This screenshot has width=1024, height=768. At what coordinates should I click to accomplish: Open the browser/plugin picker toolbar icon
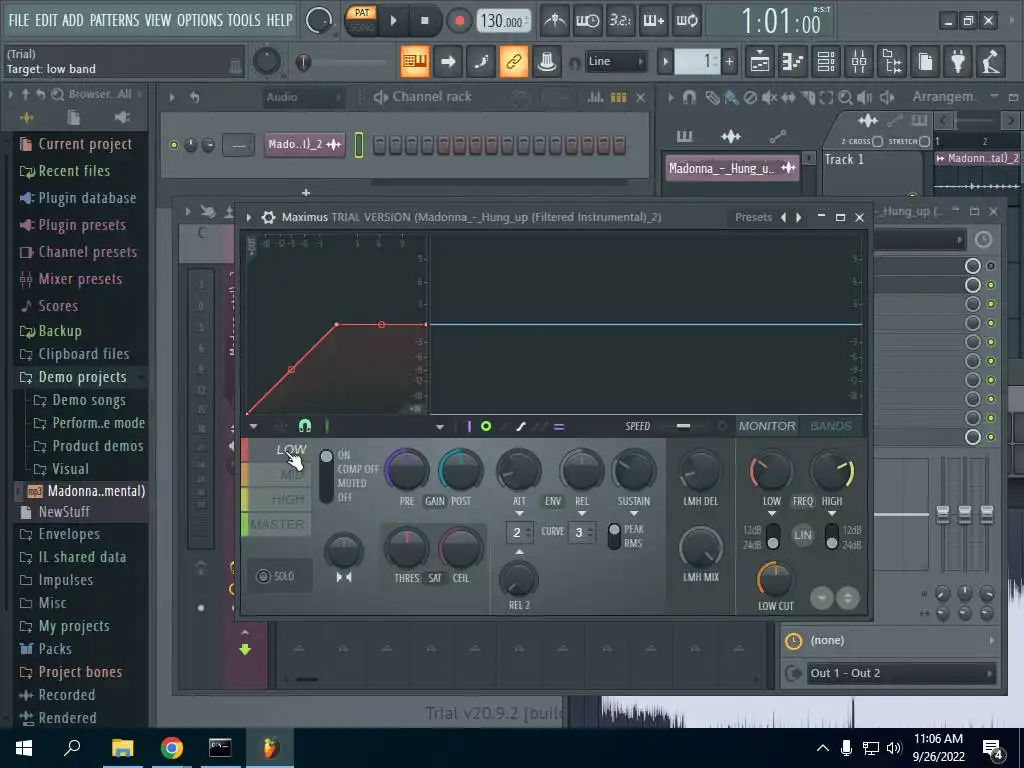(x=892, y=62)
